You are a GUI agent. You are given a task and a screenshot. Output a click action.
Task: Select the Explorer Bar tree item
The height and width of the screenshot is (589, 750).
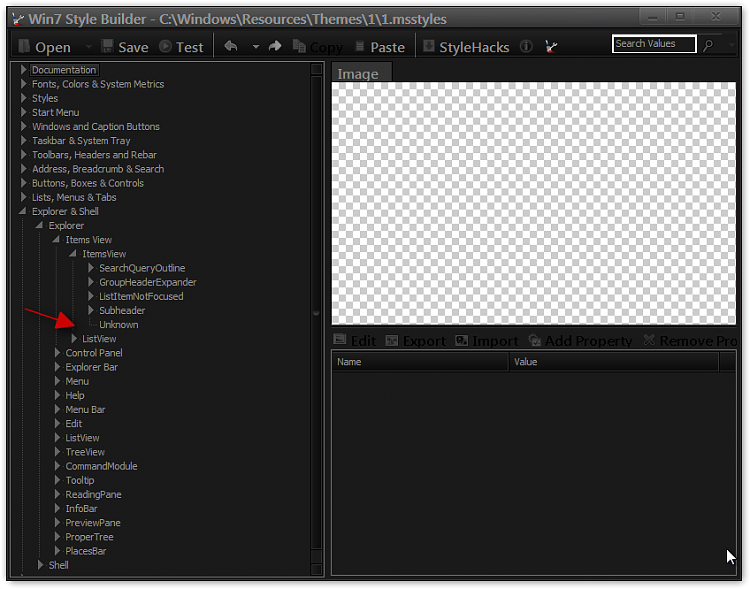click(x=91, y=367)
